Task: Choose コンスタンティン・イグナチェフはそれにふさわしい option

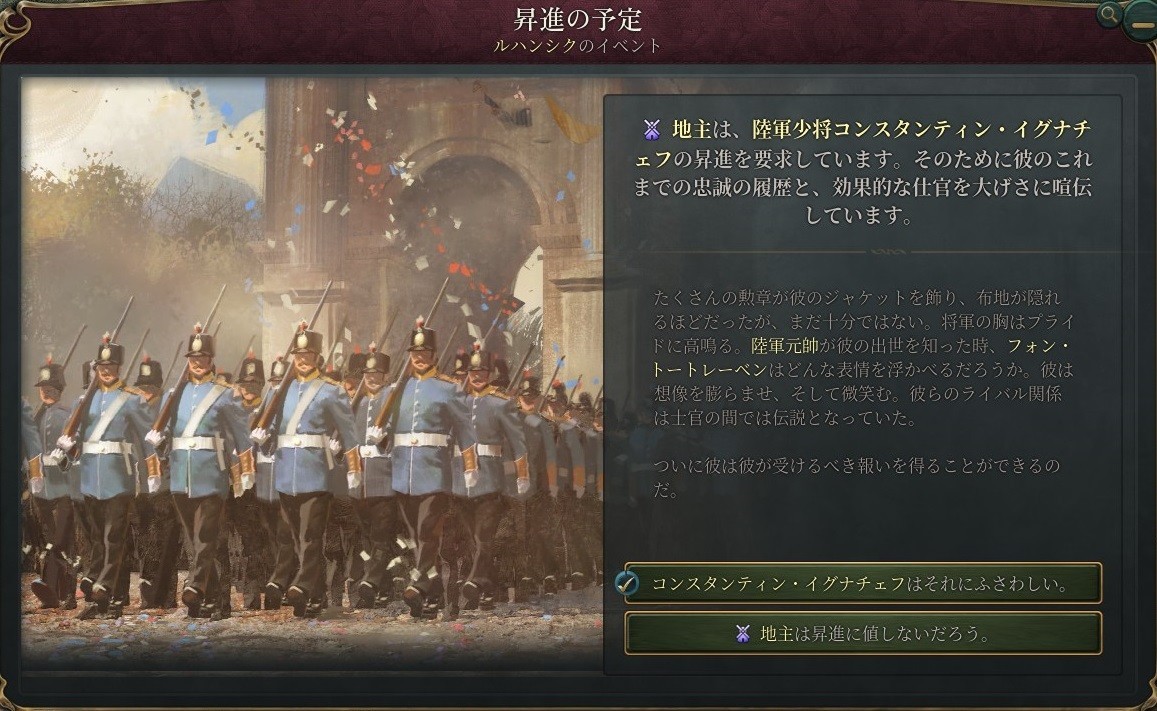Action: click(863, 583)
